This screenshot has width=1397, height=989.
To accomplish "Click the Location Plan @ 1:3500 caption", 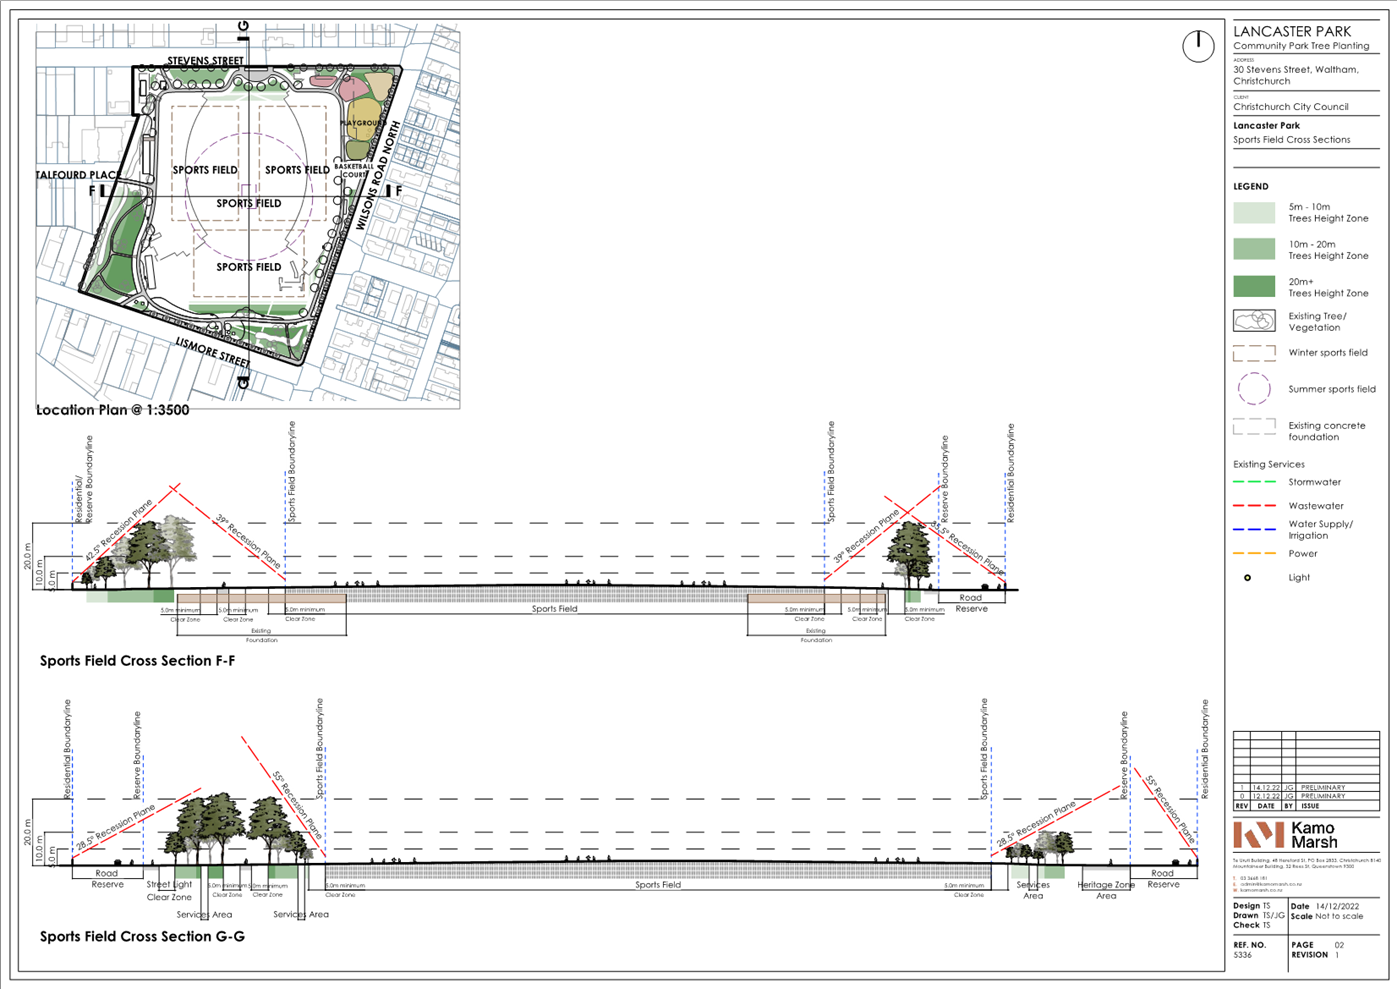I will click(112, 410).
